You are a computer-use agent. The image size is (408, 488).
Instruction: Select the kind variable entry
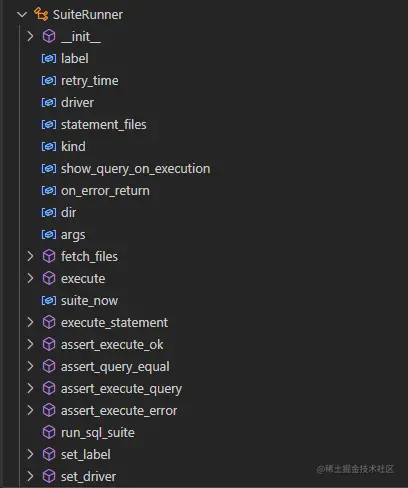coord(73,147)
